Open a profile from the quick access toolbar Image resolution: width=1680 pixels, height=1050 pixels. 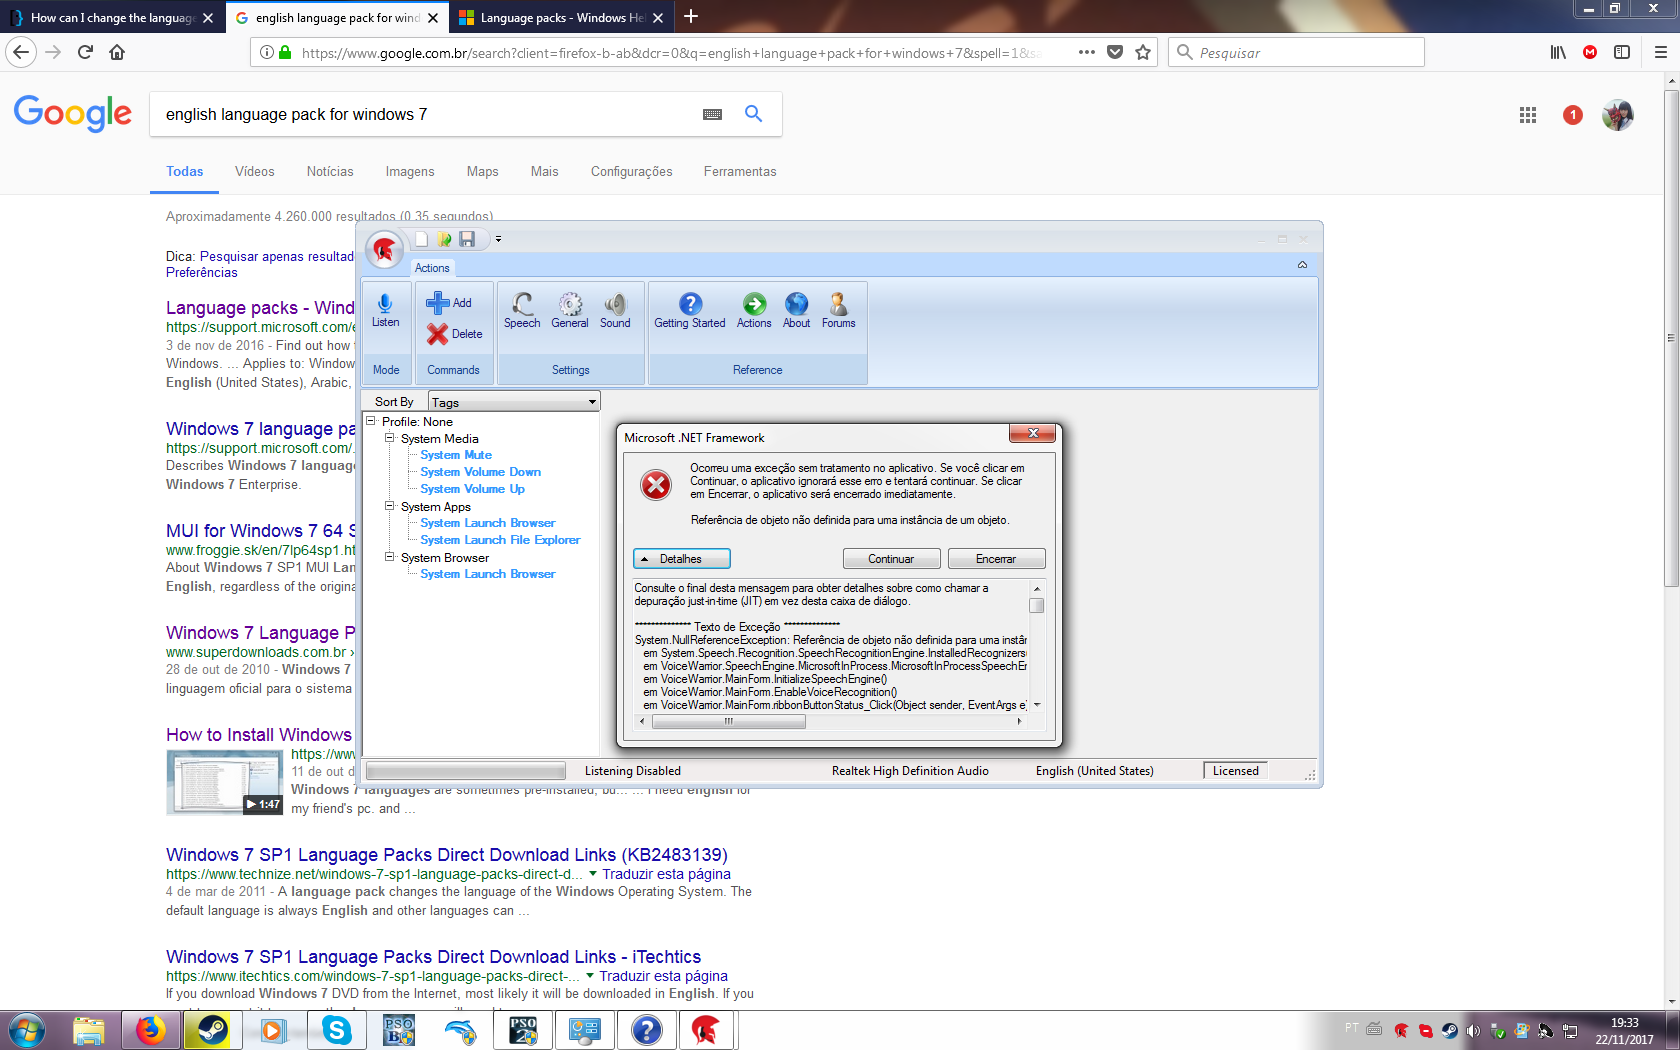[x=444, y=239]
